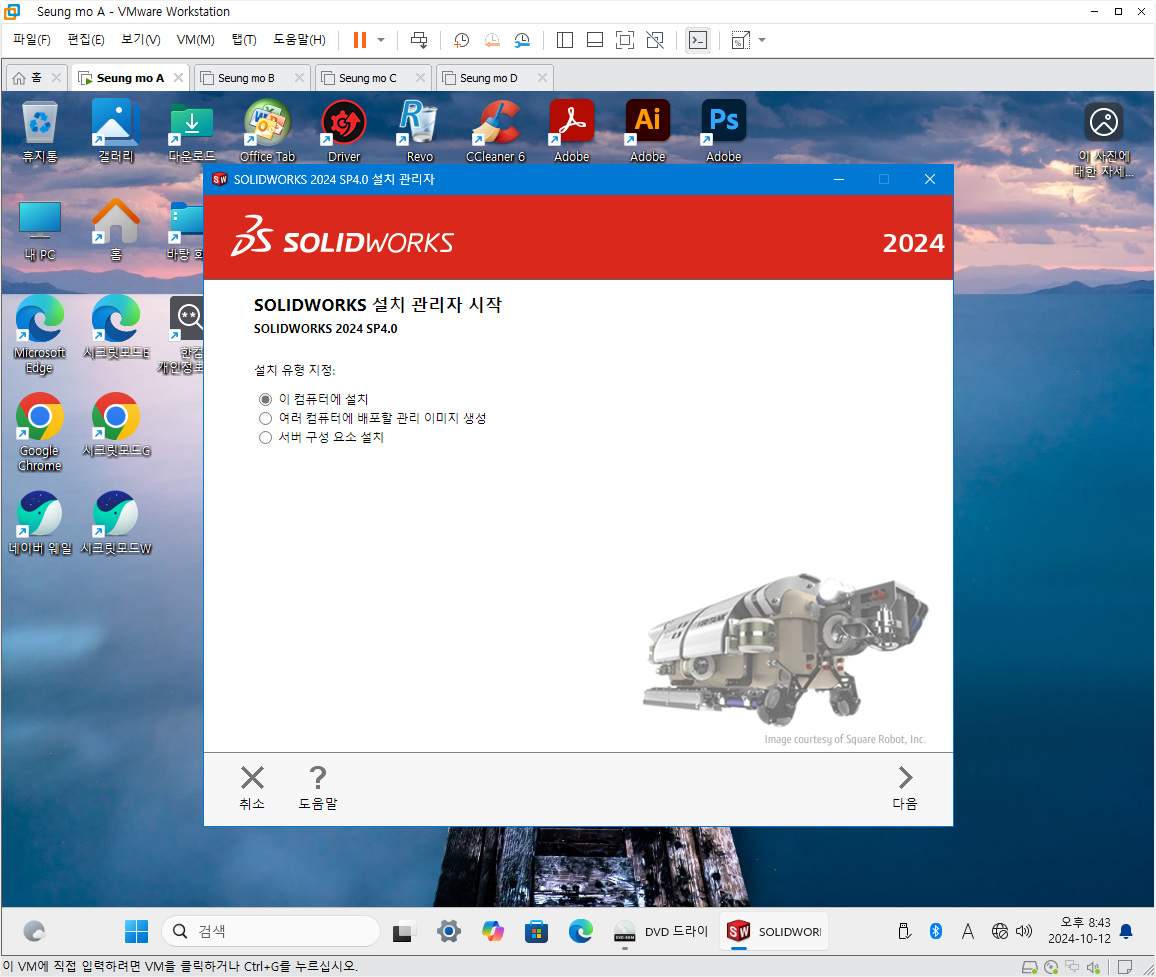Open the 갤러리 desktop icon
The height and width of the screenshot is (977, 1156).
(116, 131)
